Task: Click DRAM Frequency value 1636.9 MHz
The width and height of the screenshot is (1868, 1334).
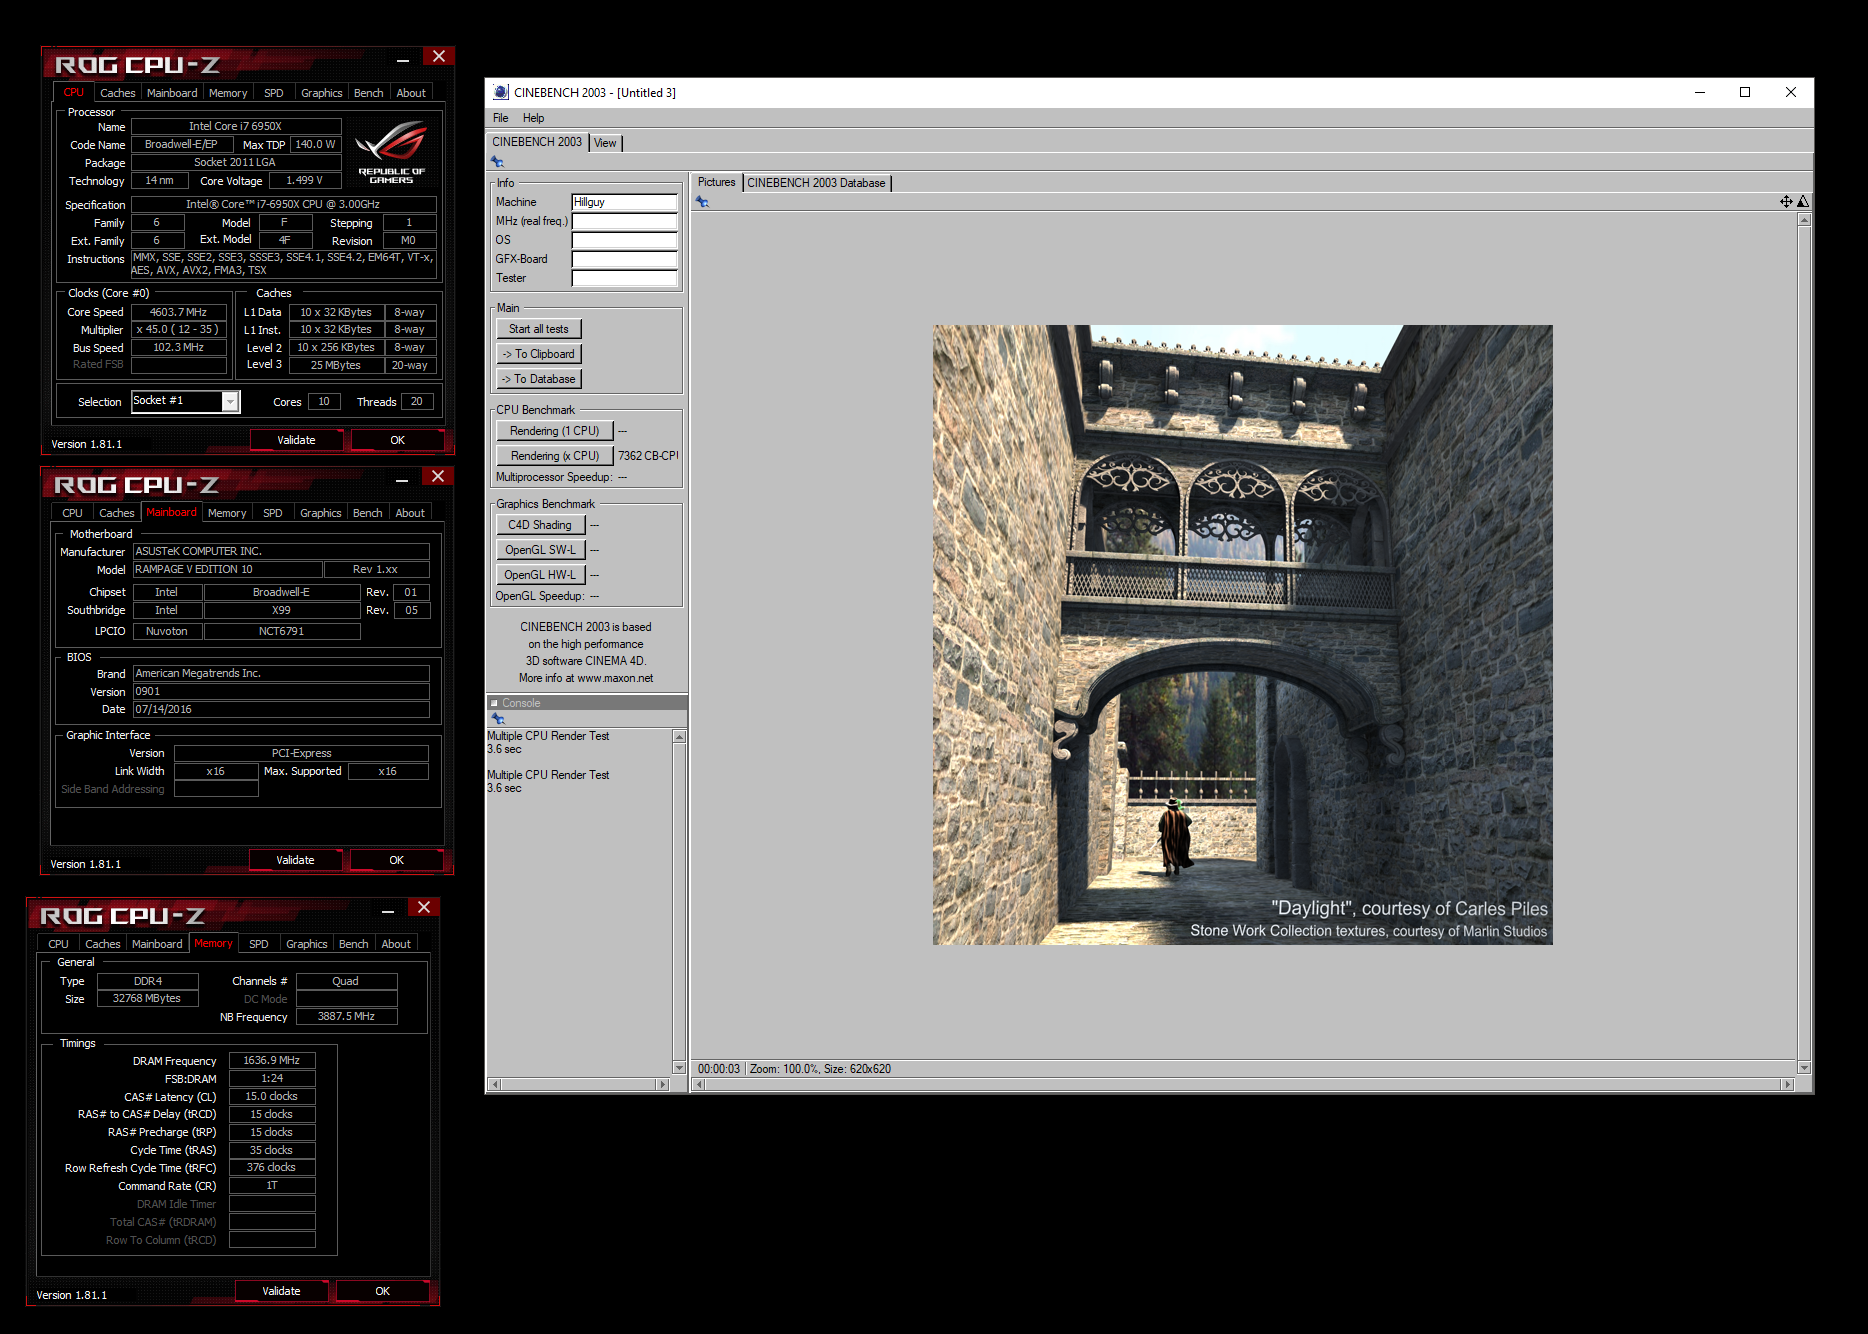Action: coord(272,1060)
